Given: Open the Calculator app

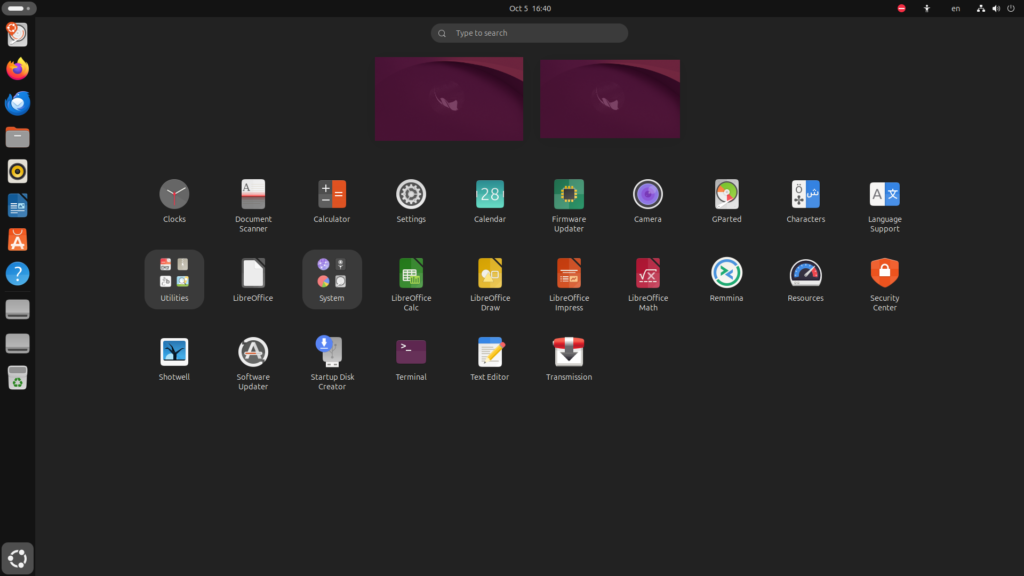Looking at the screenshot, I should 332,201.
